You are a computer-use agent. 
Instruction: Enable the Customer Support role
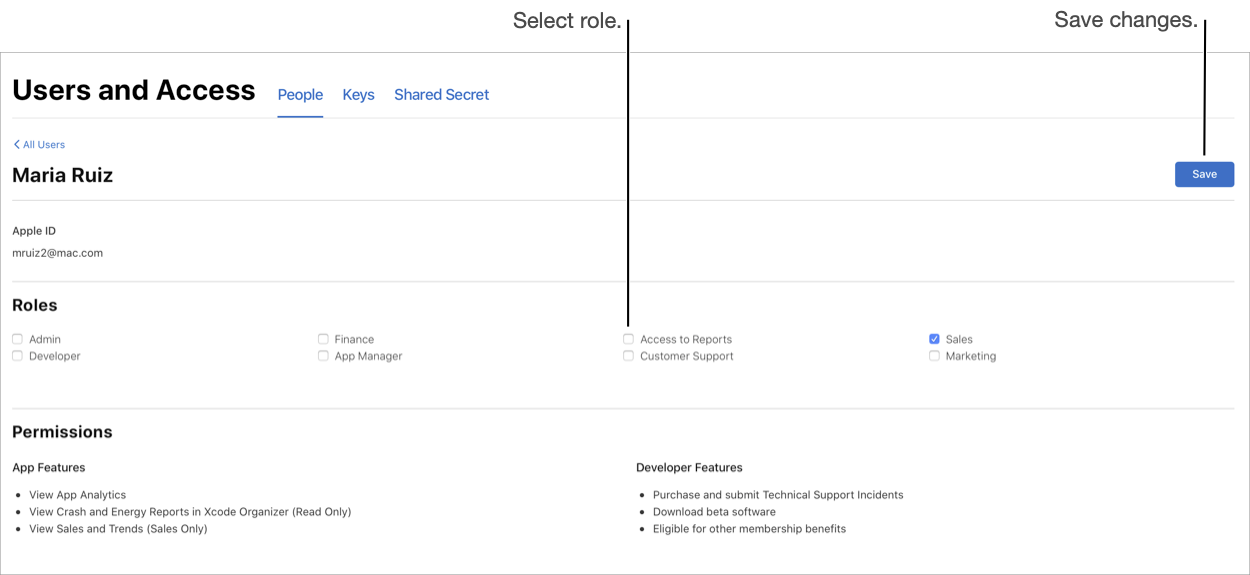(628, 356)
